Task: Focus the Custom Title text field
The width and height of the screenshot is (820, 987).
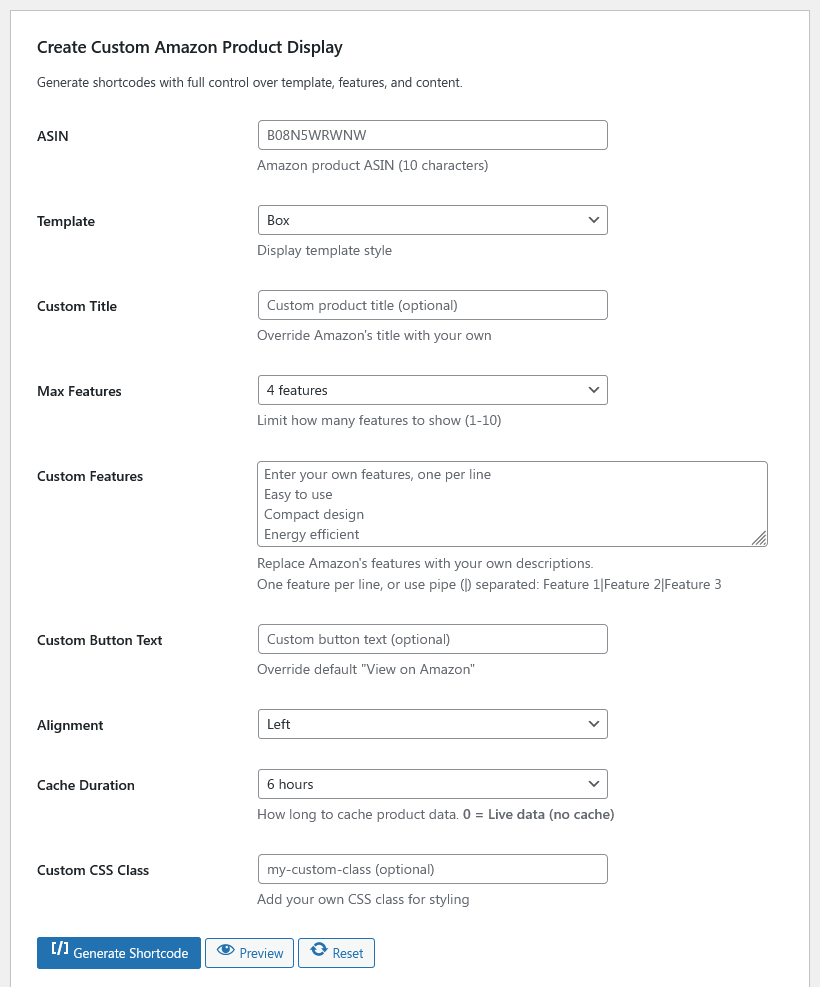Action: point(432,304)
